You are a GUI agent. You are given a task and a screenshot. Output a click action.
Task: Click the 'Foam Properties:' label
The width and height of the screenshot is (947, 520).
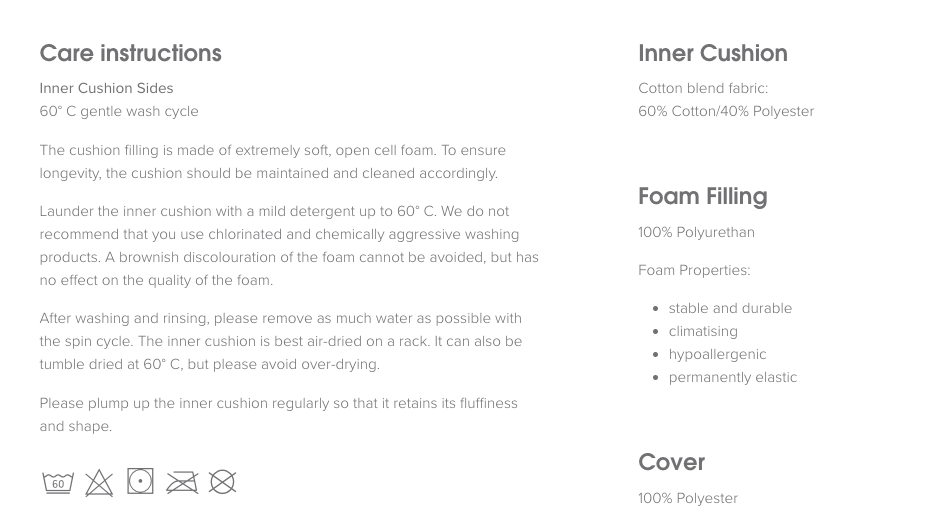[694, 270]
